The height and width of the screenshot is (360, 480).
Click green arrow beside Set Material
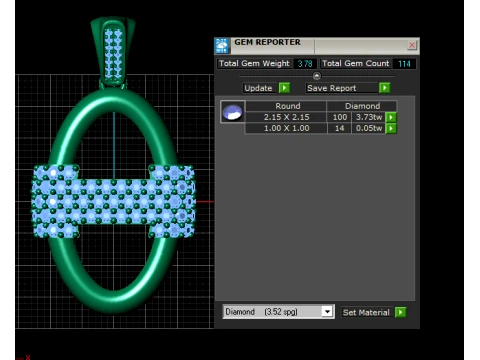click(x=400, y=312)
